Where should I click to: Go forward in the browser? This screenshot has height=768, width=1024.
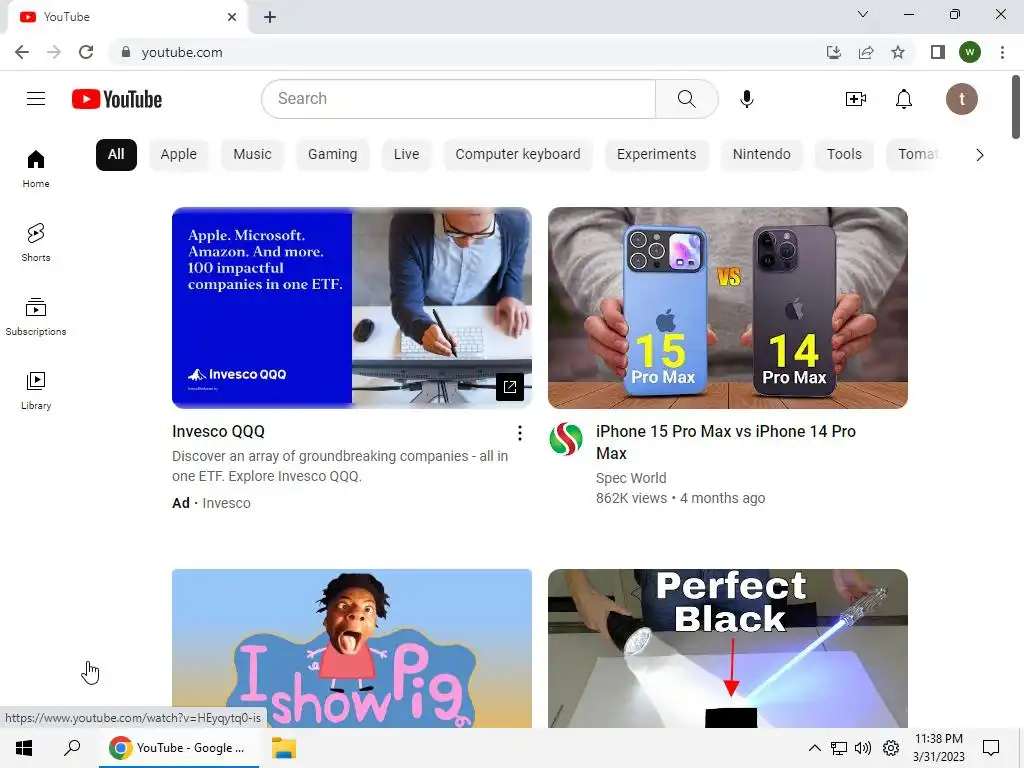click(x=54, y=52)
